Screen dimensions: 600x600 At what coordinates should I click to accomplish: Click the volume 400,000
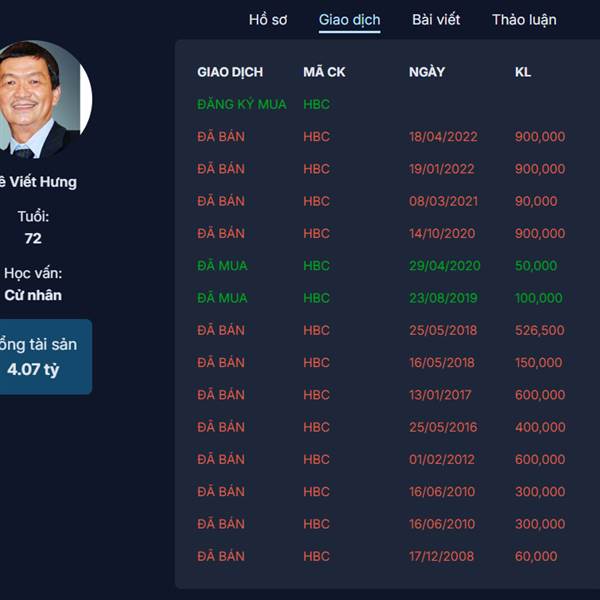pyautogui.click(x=540, y=427)
